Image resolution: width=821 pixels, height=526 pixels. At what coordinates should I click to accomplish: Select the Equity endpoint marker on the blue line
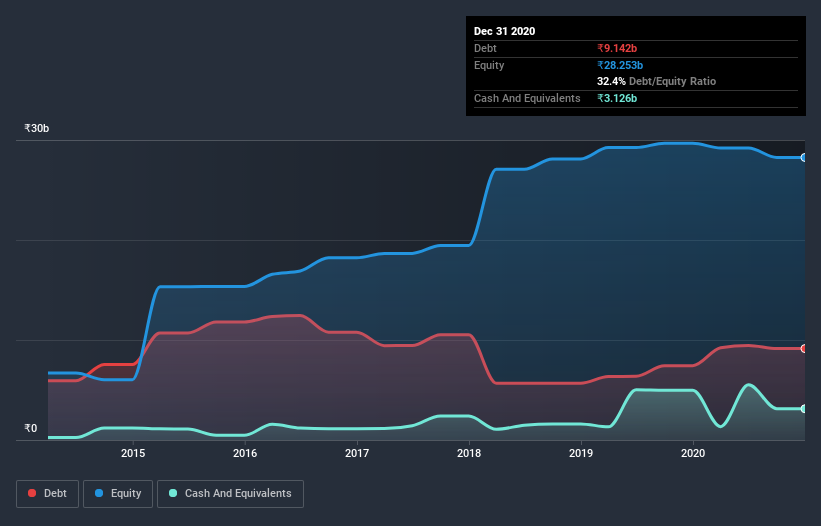click(803, 158)
